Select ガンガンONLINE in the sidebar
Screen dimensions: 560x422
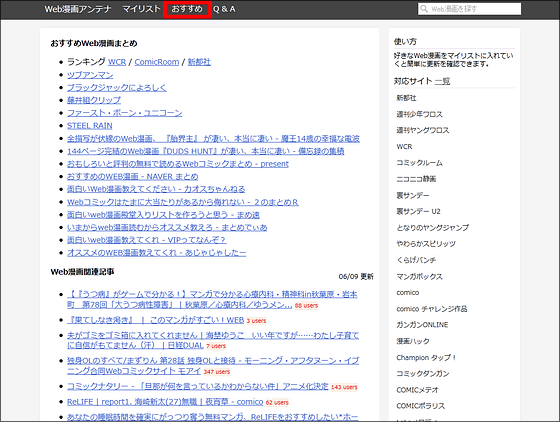click(422, 325)
